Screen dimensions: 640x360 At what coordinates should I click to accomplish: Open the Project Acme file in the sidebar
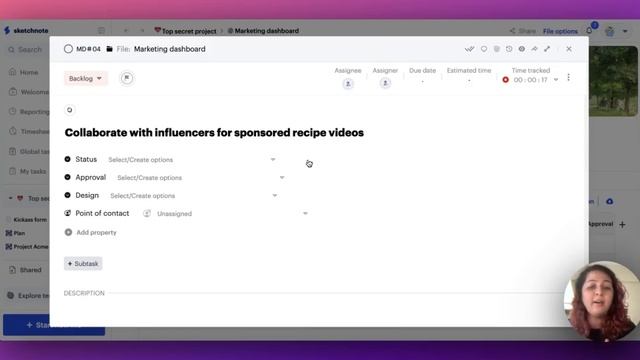(x=27, y=247)
